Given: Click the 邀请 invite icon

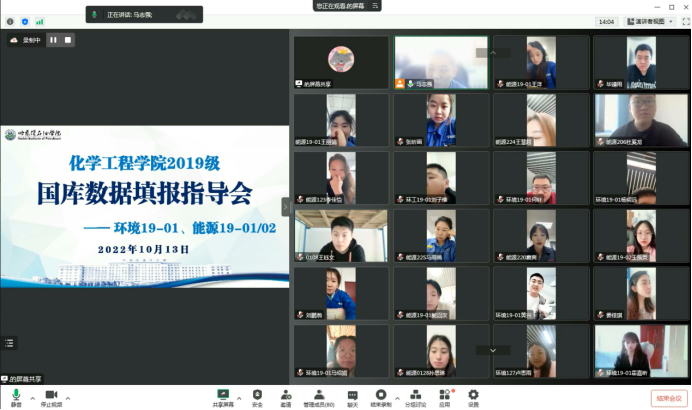Looking at the screenshot, I should 286,394.
